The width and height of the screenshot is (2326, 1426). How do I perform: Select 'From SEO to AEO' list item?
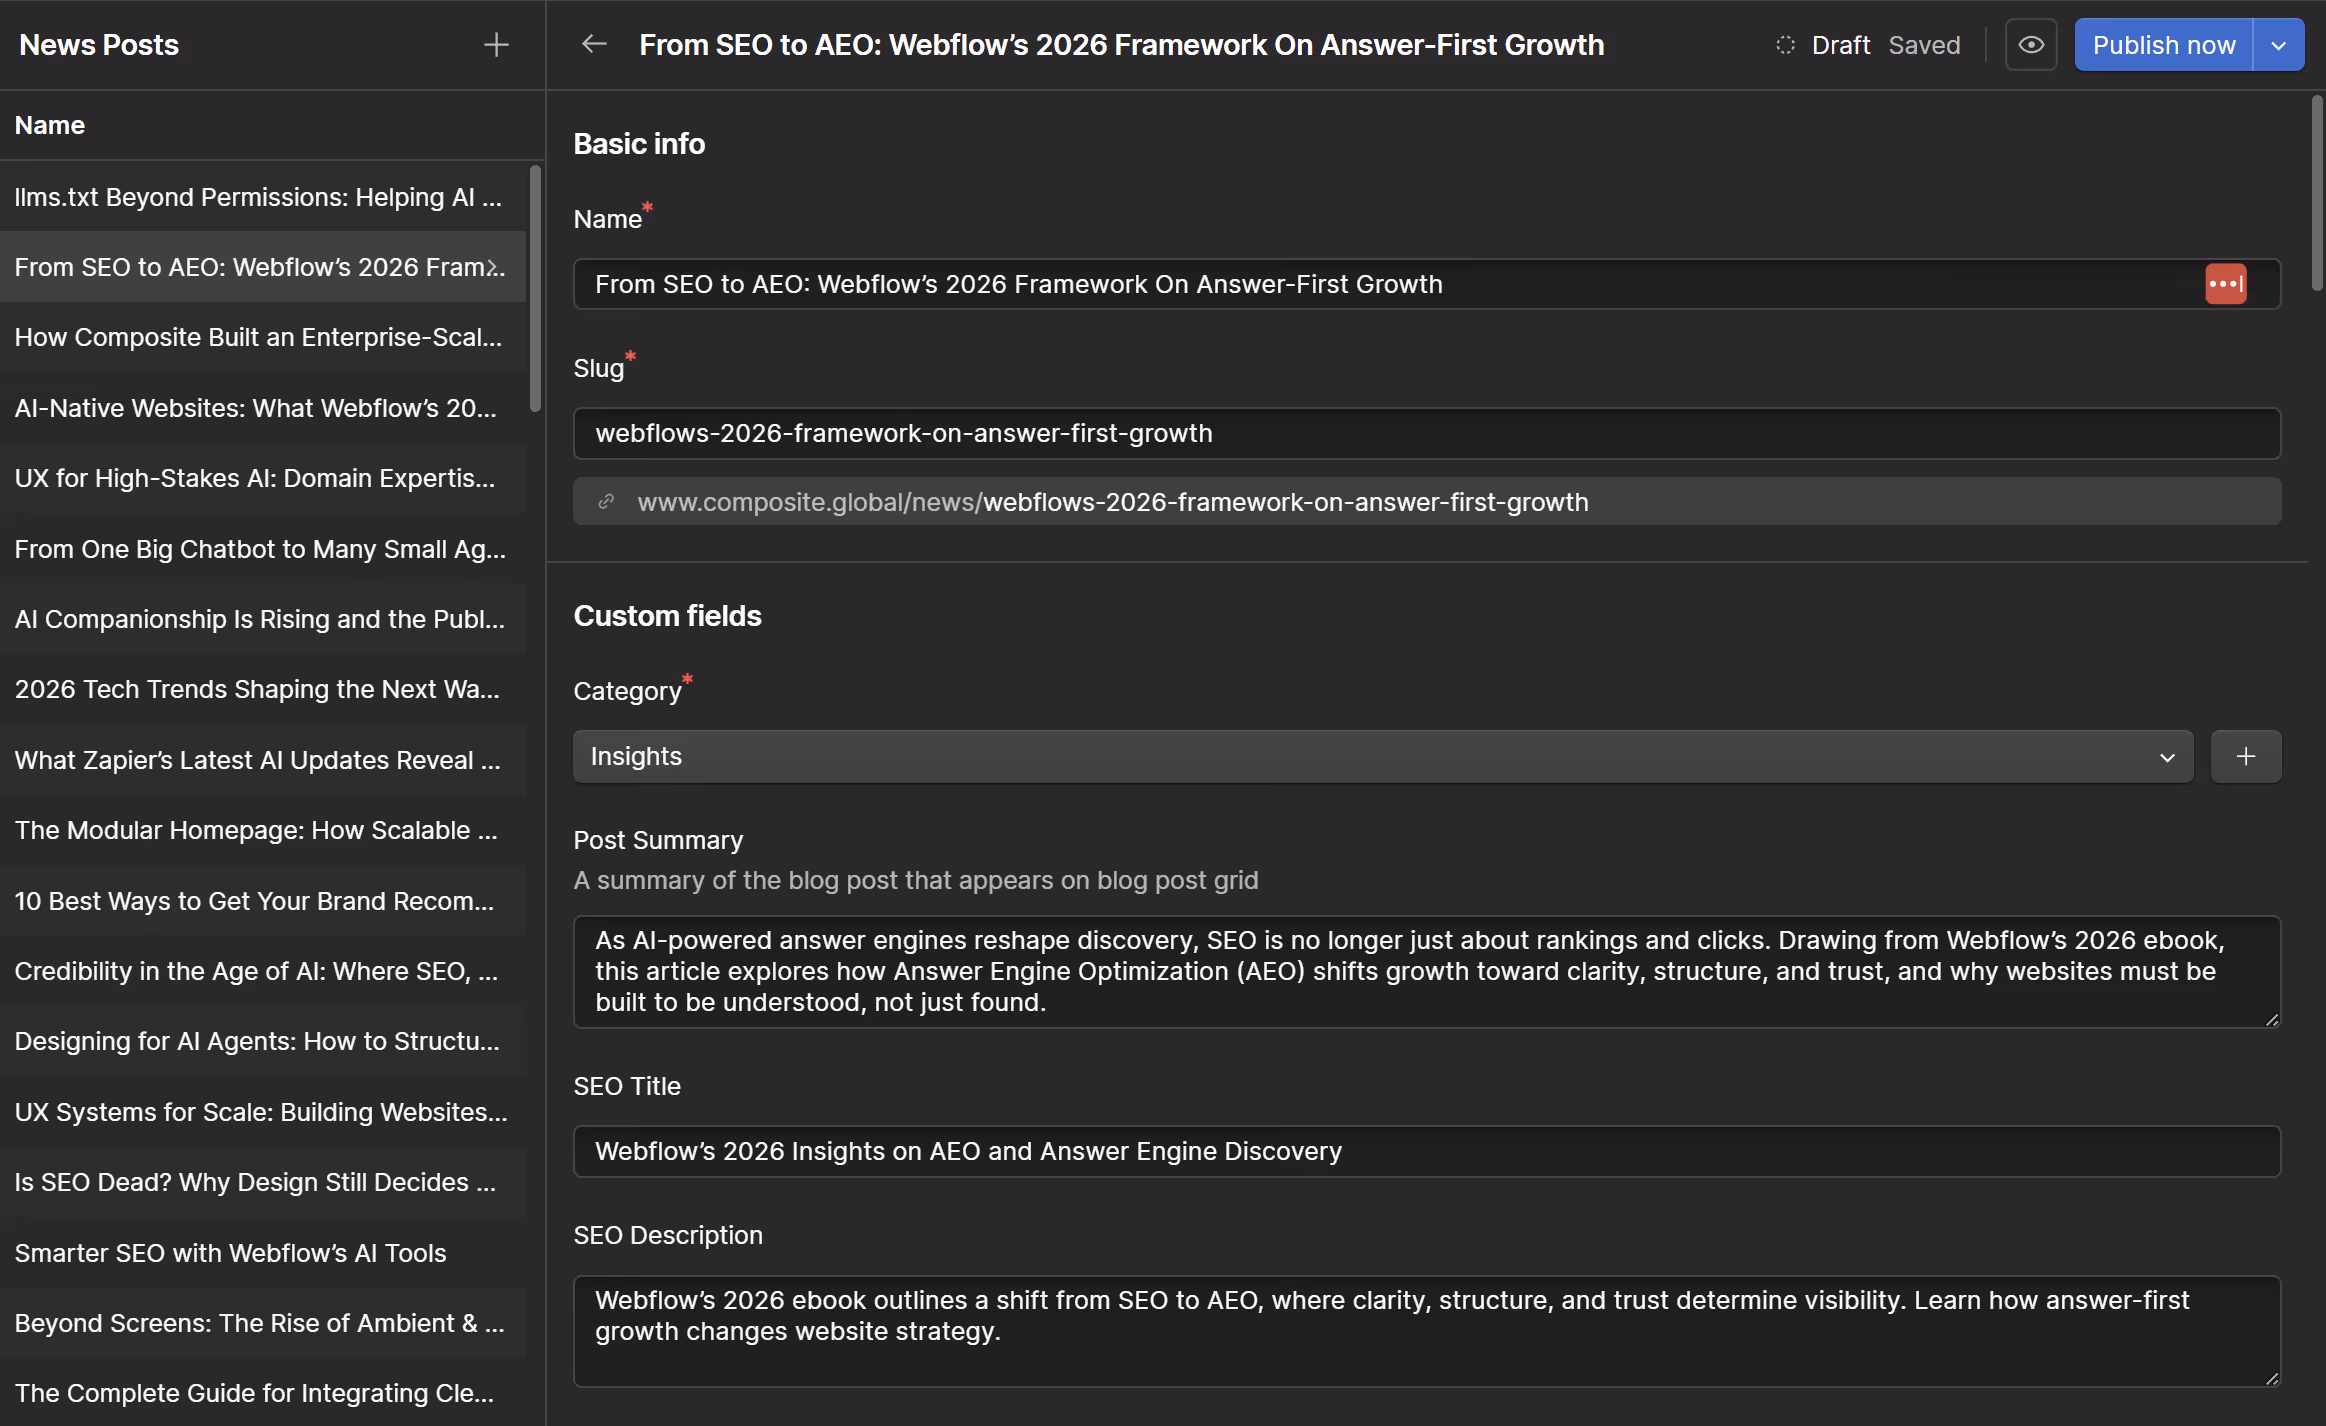click(263, 267)
